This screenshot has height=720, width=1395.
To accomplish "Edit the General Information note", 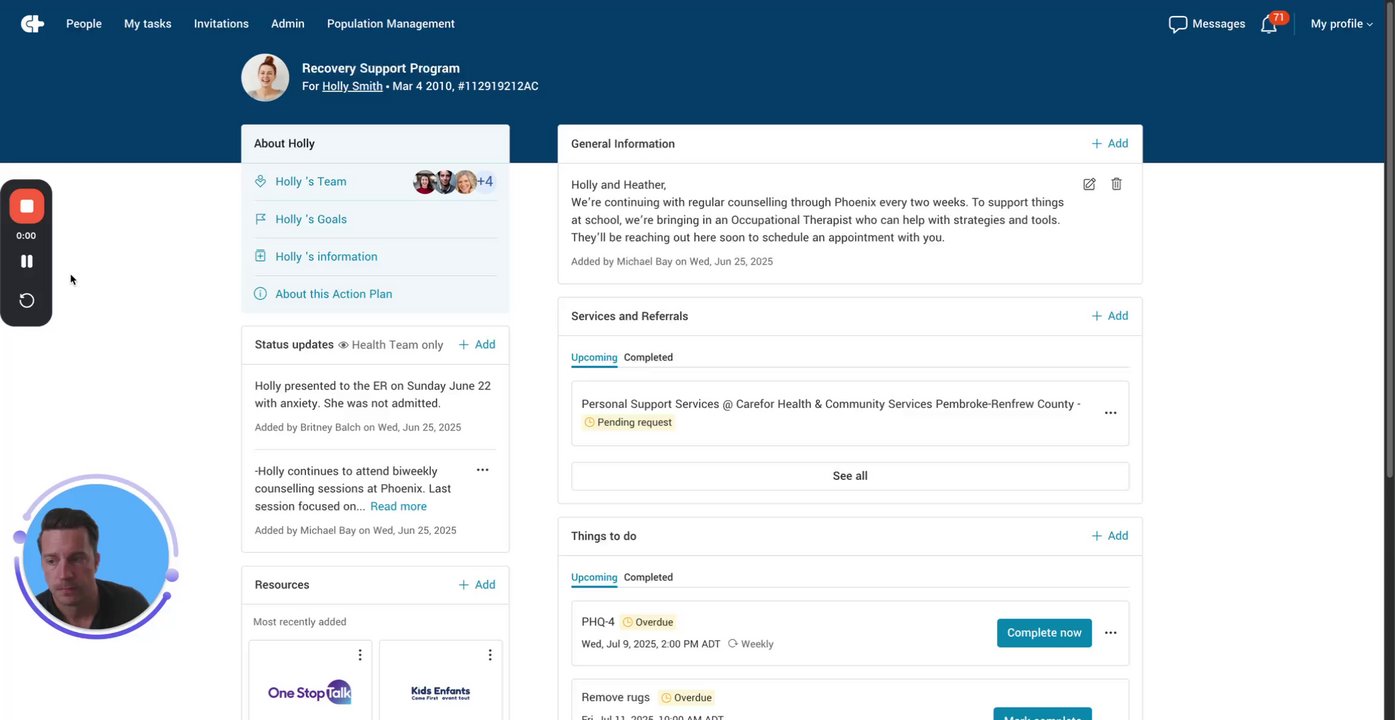I will (x=1089, y=184).
